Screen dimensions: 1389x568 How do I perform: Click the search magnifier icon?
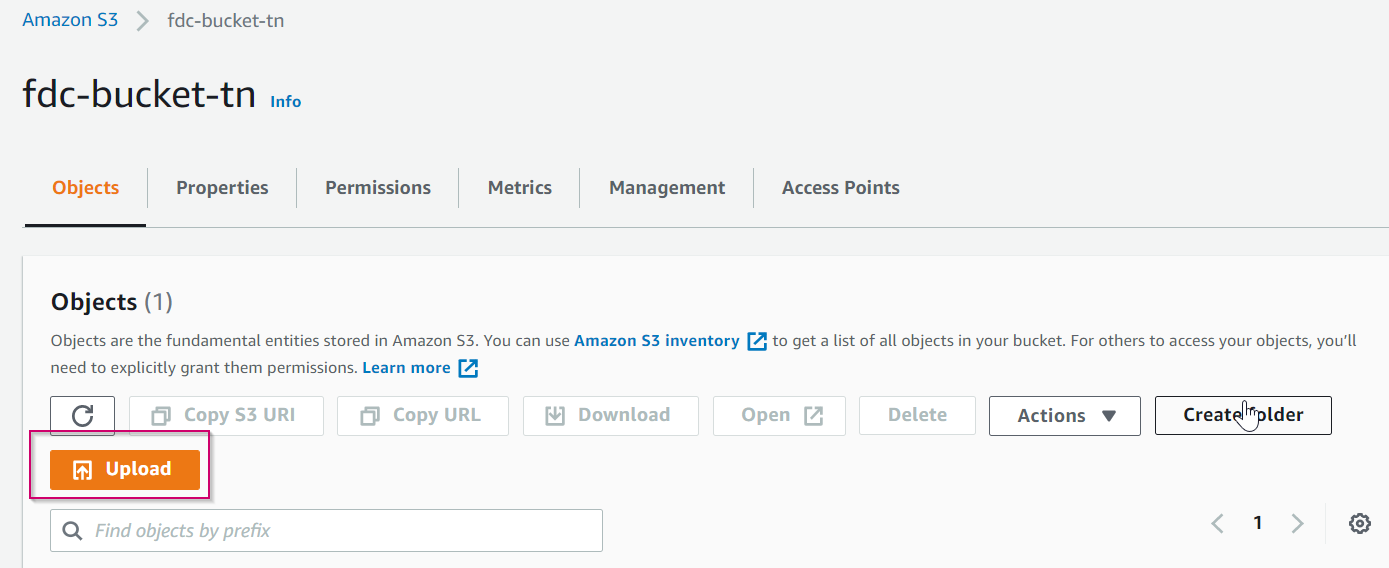click(x=72, y=531)
